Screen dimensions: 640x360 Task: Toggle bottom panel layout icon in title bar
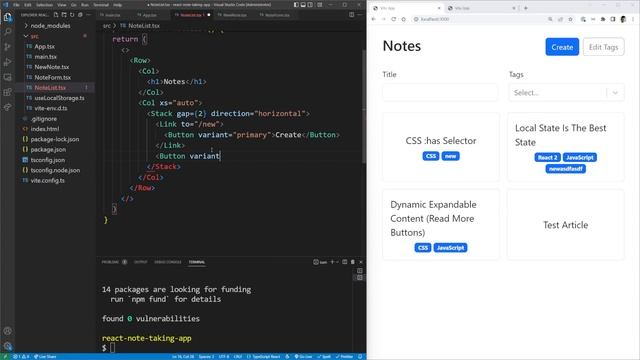point(303,5)
